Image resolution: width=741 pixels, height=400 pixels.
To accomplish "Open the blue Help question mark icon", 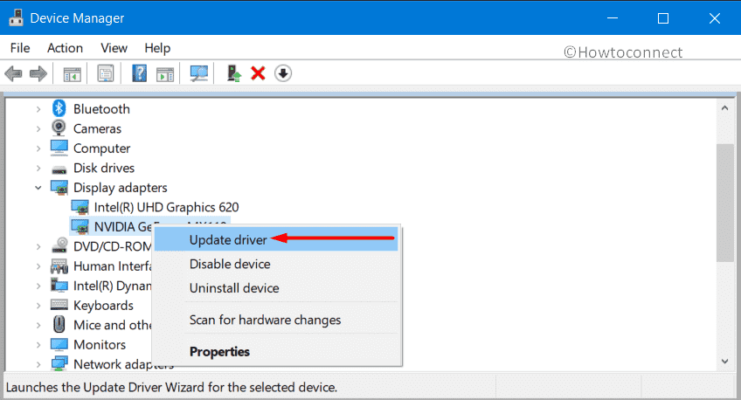I will point(139,73).
